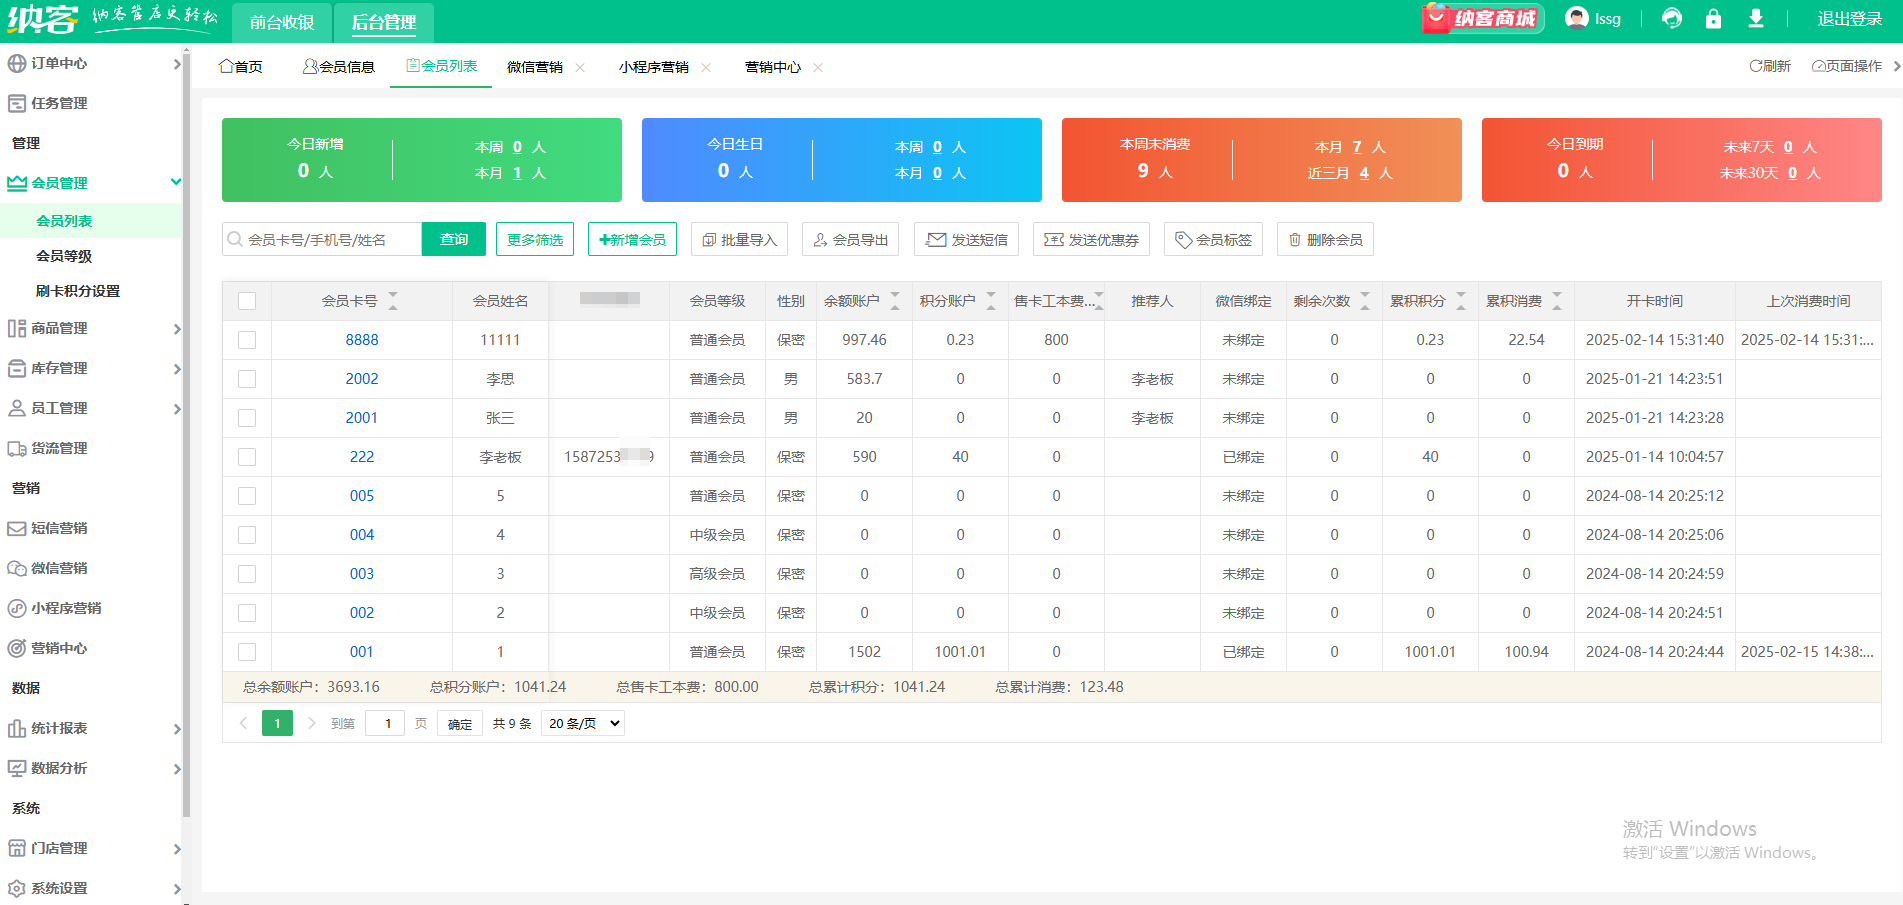Screen dimensions: 1903x905
Task: Click the 统计报表 chart icon
Action: 17,728
